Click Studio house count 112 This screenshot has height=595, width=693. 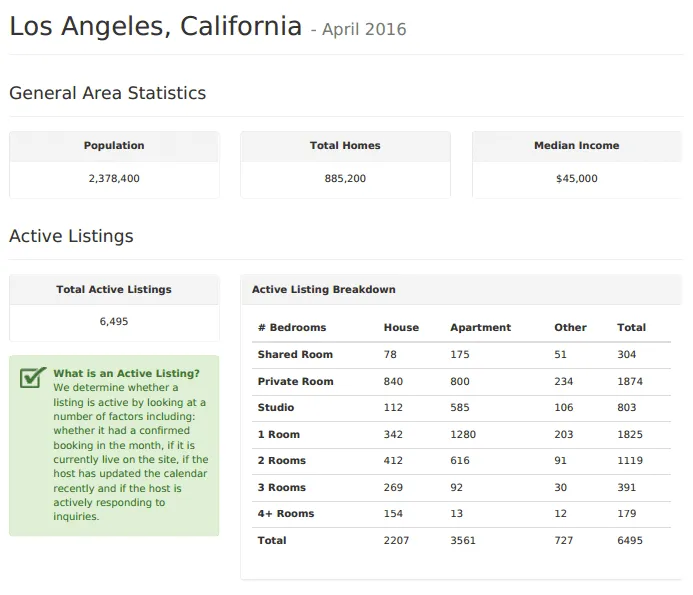tap(393, 408)
